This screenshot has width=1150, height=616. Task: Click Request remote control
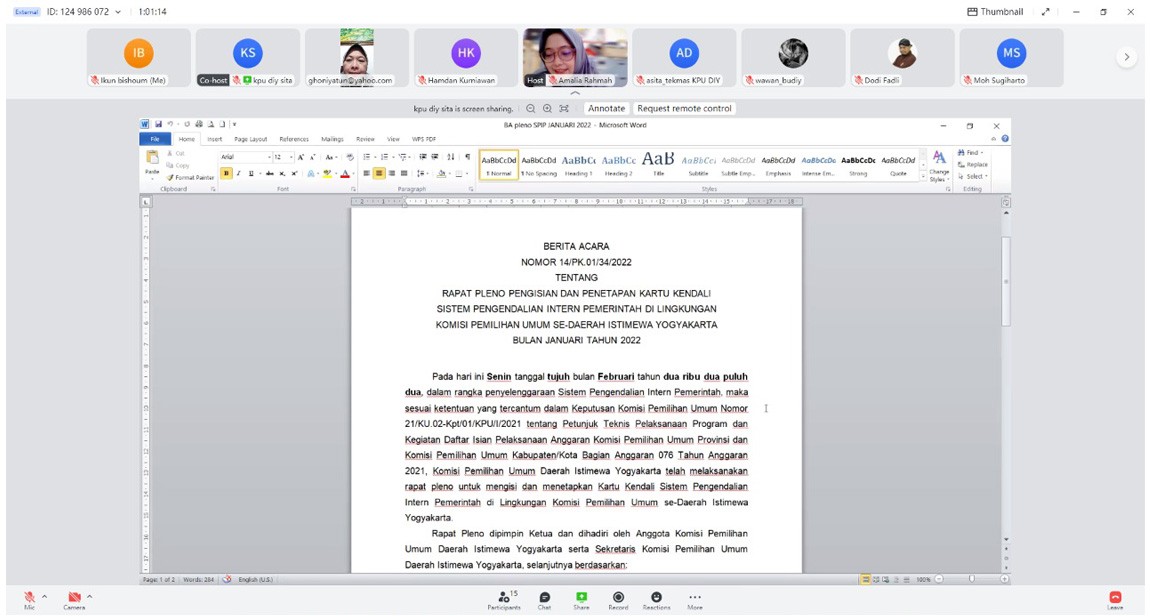(x=684, y=108)
